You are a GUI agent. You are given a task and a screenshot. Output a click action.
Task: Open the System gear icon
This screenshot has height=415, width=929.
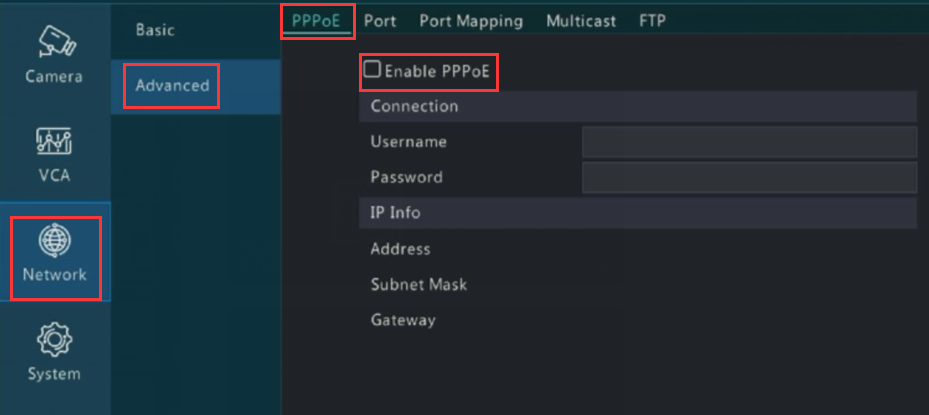tap(54, 340)
